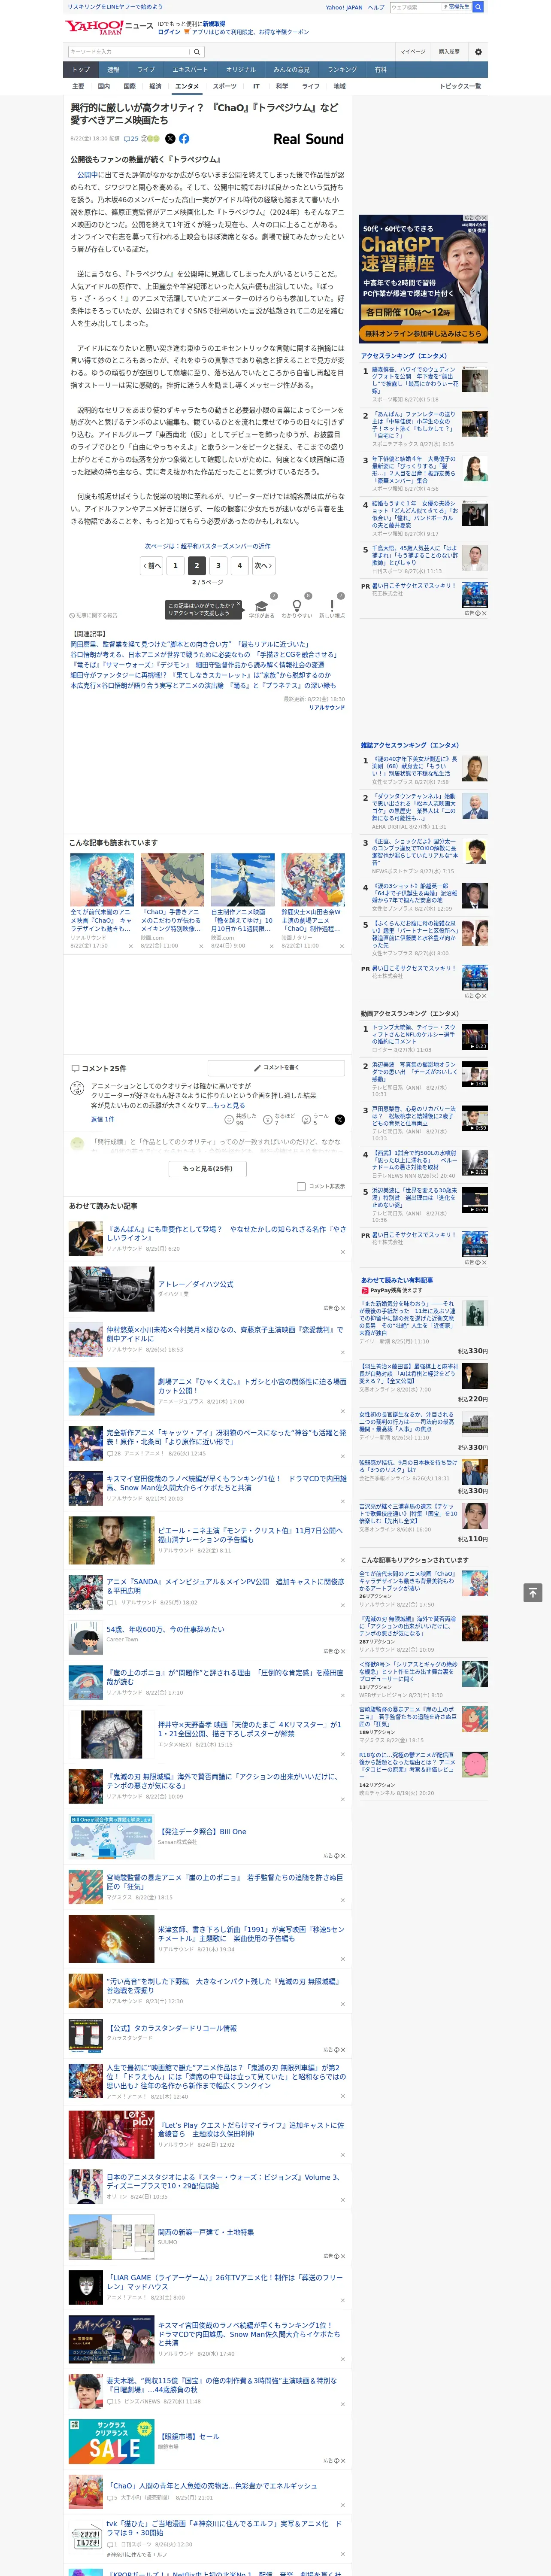The image size is (551, 2576).
Task: Open 『LIAR GAME』26年TVアニメ化 article
Action: [x=225, y=2281]
